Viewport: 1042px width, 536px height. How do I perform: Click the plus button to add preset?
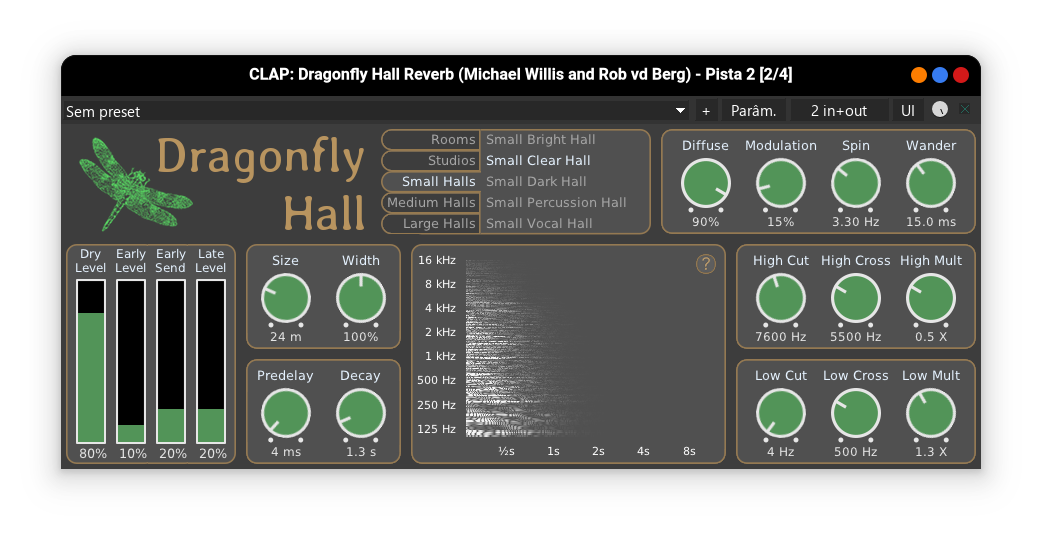tap(706, 111)
